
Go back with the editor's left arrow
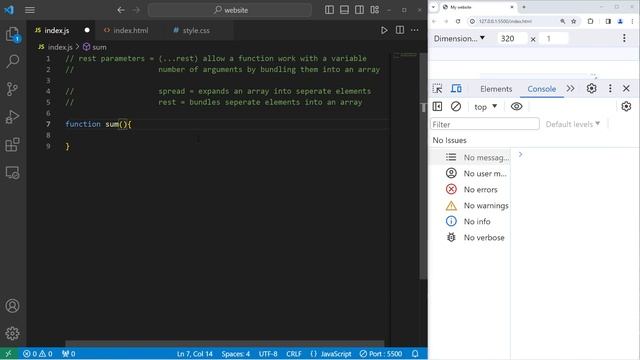(121, 10)
